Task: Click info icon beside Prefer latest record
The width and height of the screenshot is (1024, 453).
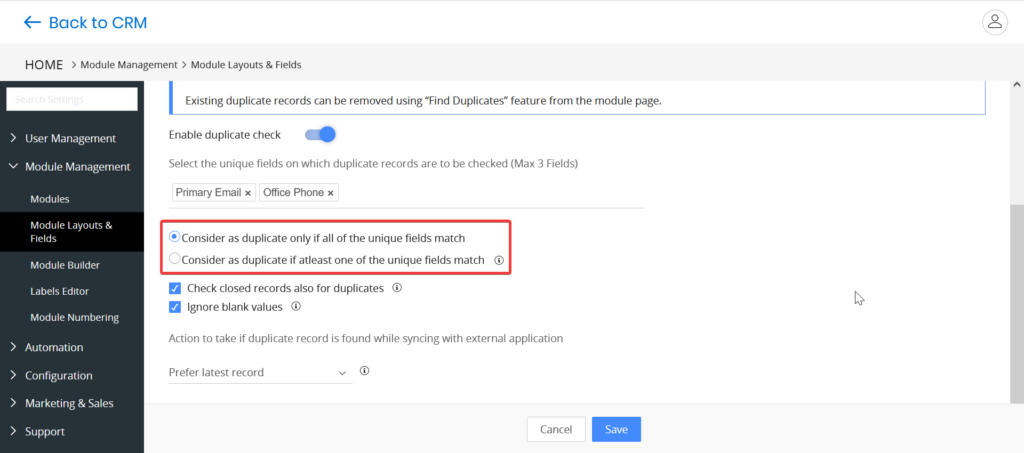Action: point(364,371)
